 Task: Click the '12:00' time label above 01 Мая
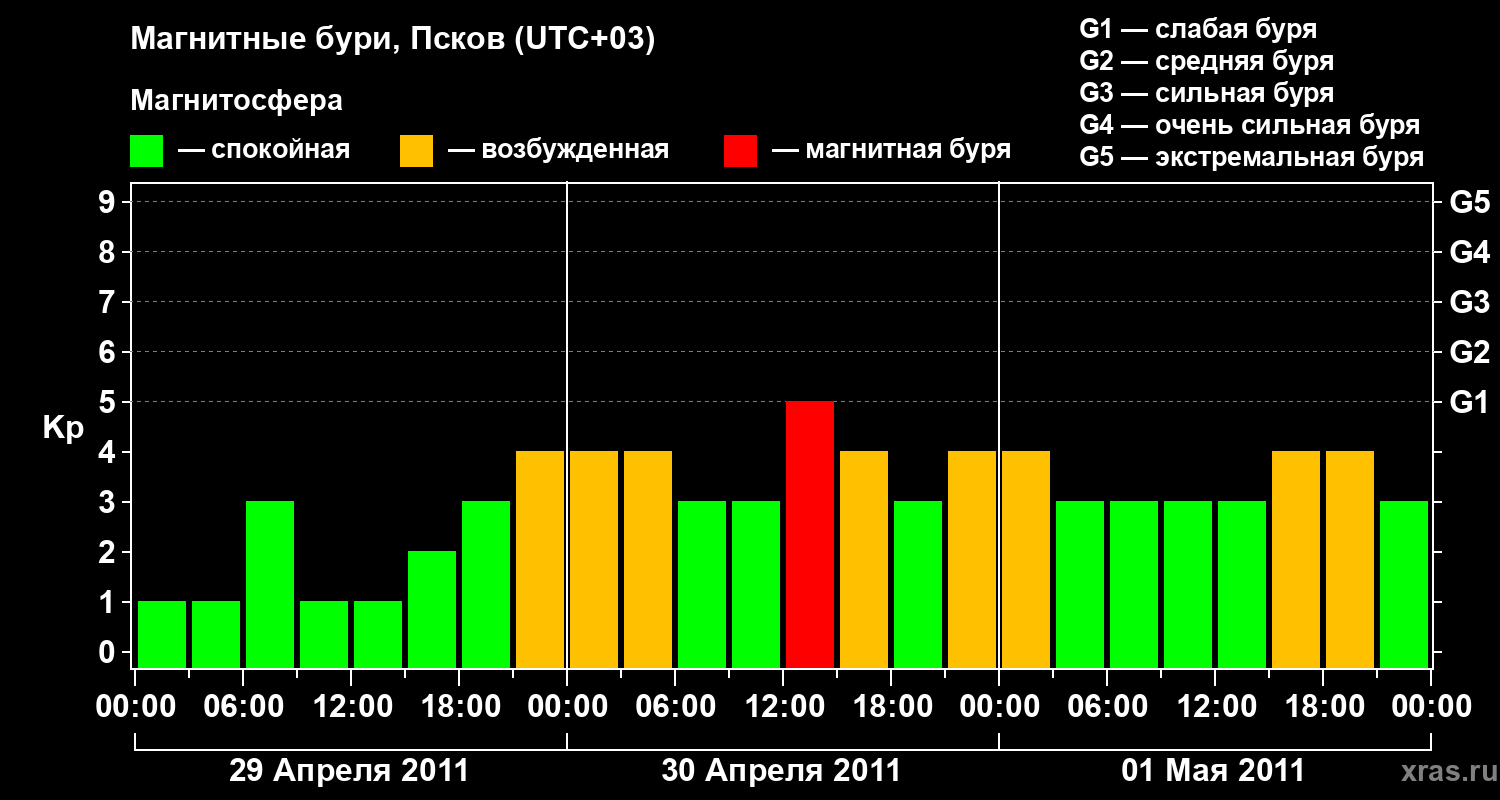click(1215, 707)
